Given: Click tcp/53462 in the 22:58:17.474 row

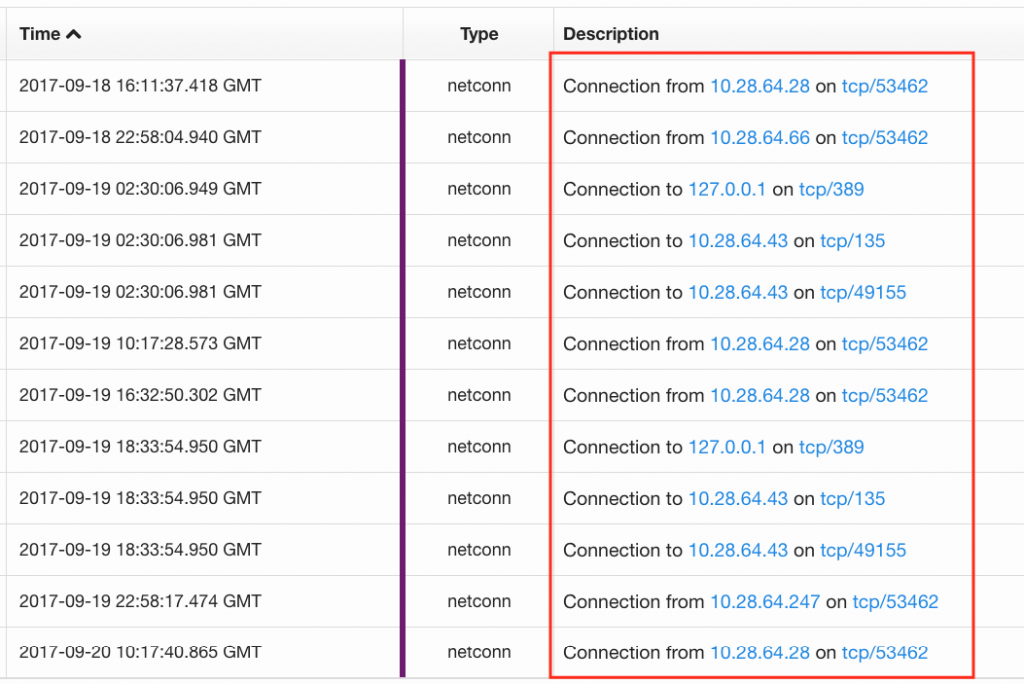Looking at the screenshot, I should pyautogui.click(x=895, y=602).
